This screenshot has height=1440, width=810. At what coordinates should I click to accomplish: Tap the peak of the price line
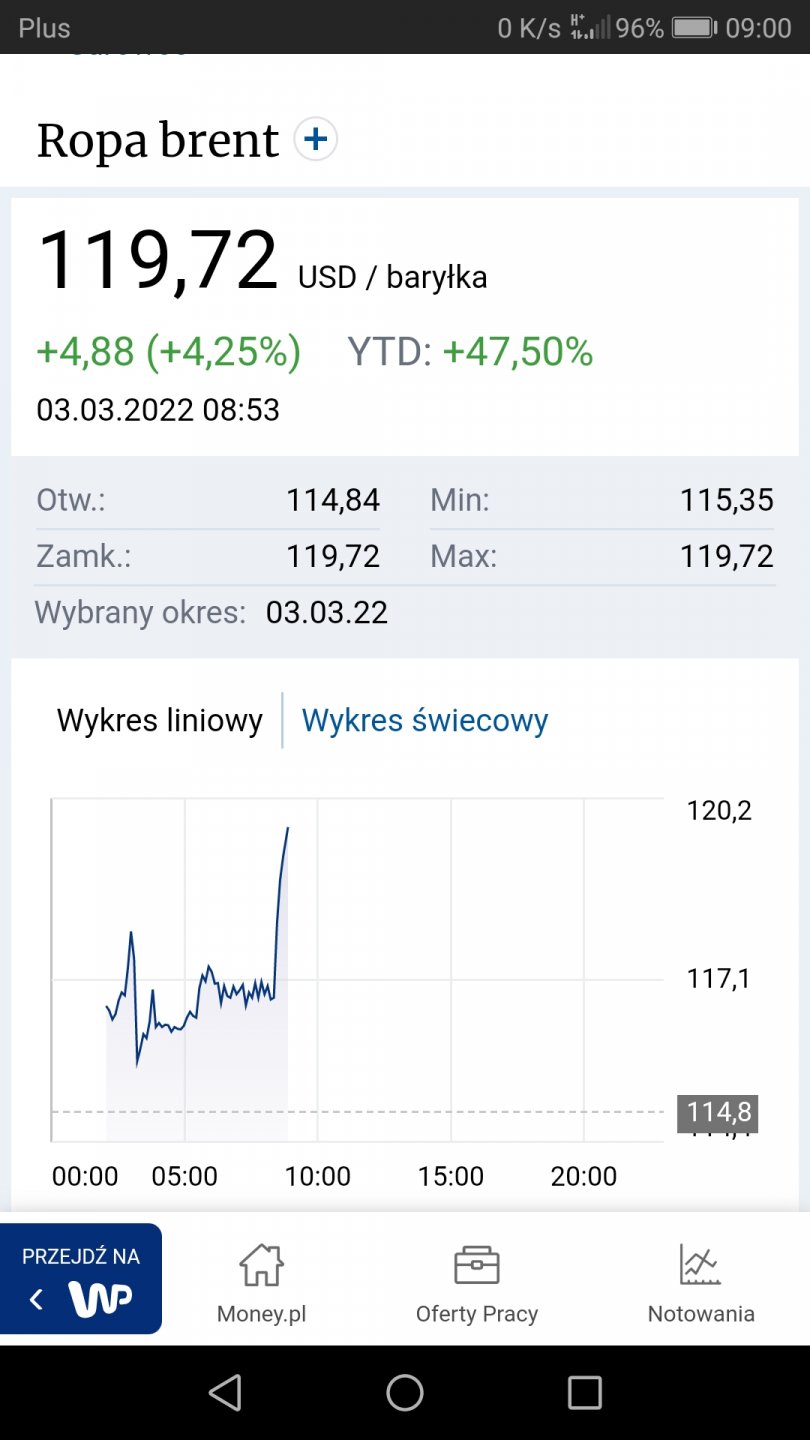click(x=288, y=829)
